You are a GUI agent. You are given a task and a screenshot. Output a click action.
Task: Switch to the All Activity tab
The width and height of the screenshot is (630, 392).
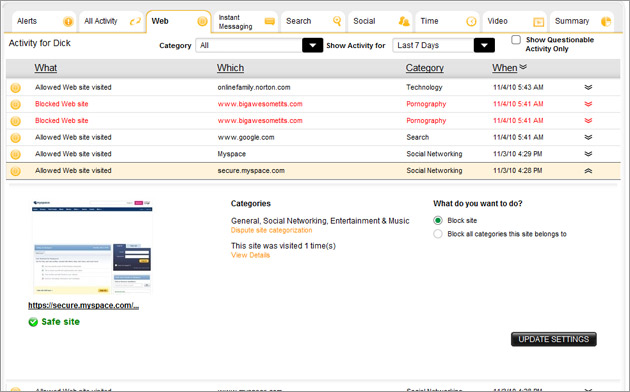pos(110,21)
